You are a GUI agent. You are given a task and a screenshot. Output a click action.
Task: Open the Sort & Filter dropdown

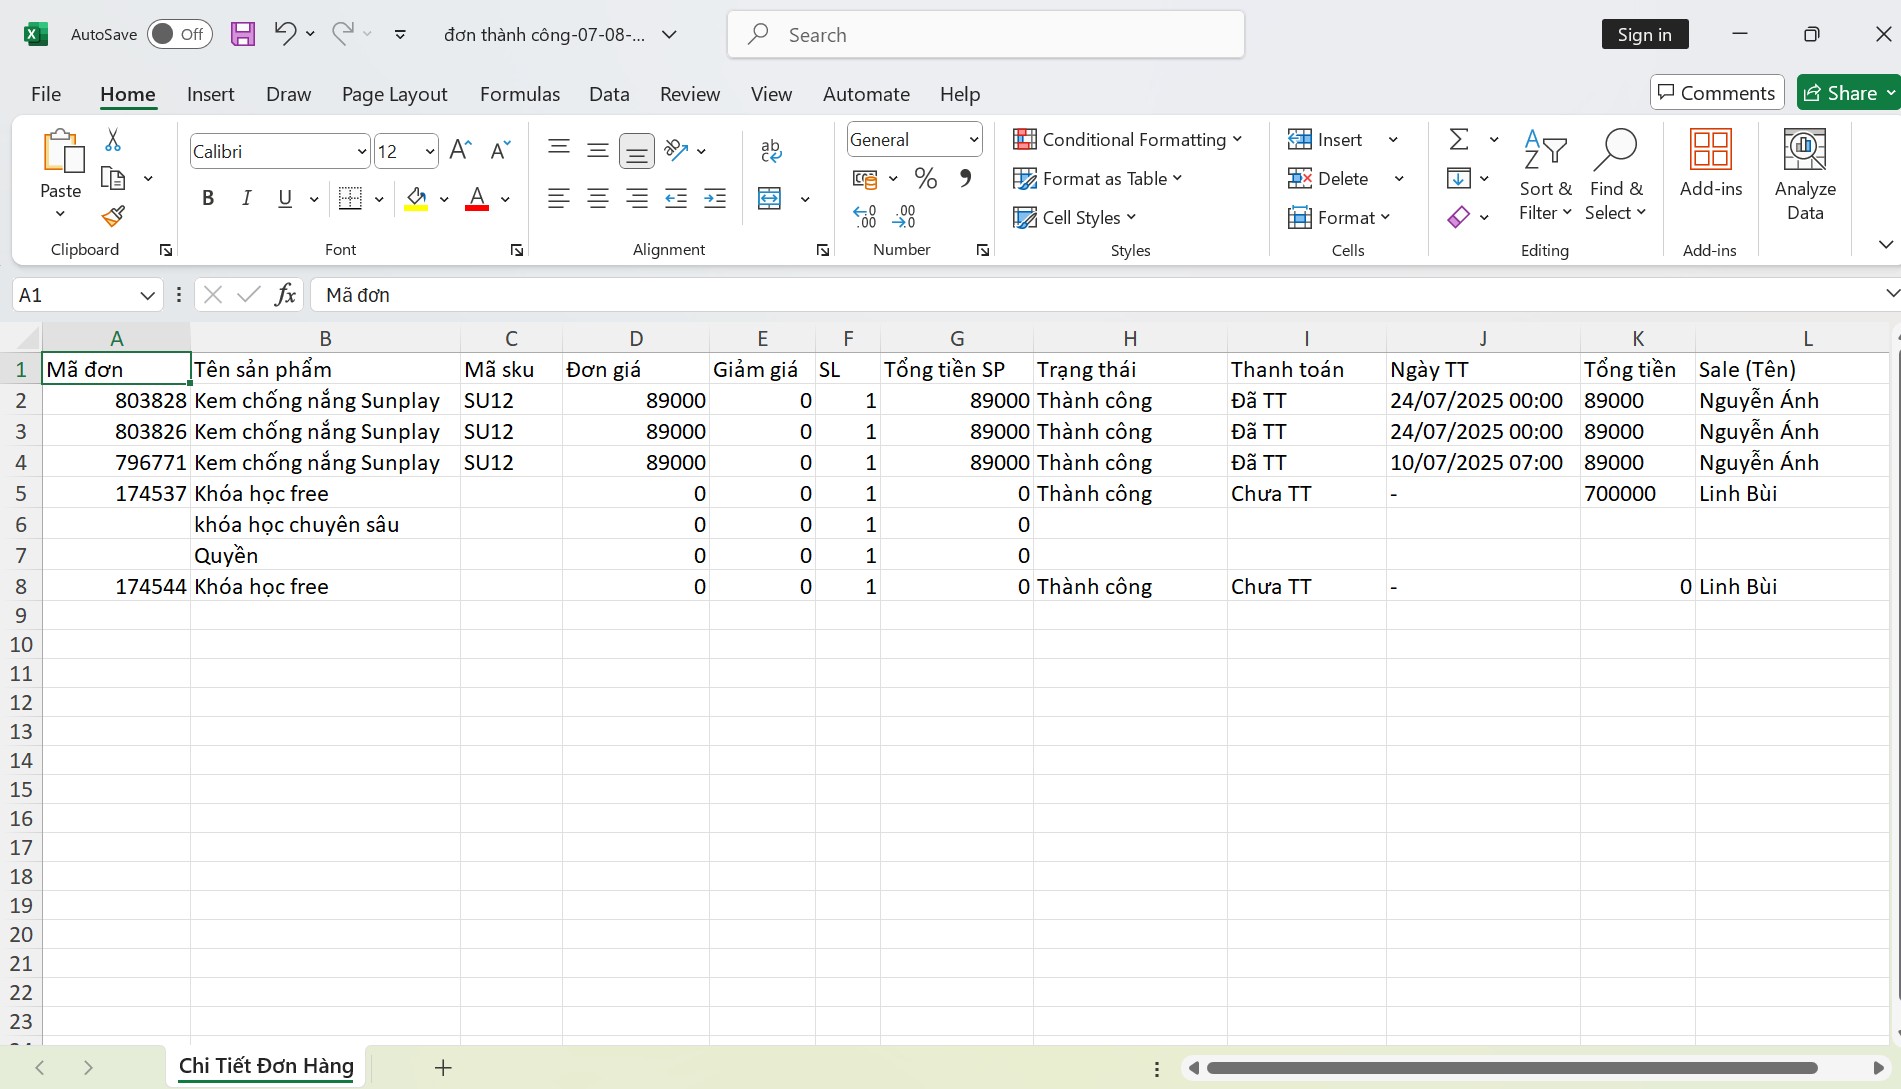(1545, 175)
